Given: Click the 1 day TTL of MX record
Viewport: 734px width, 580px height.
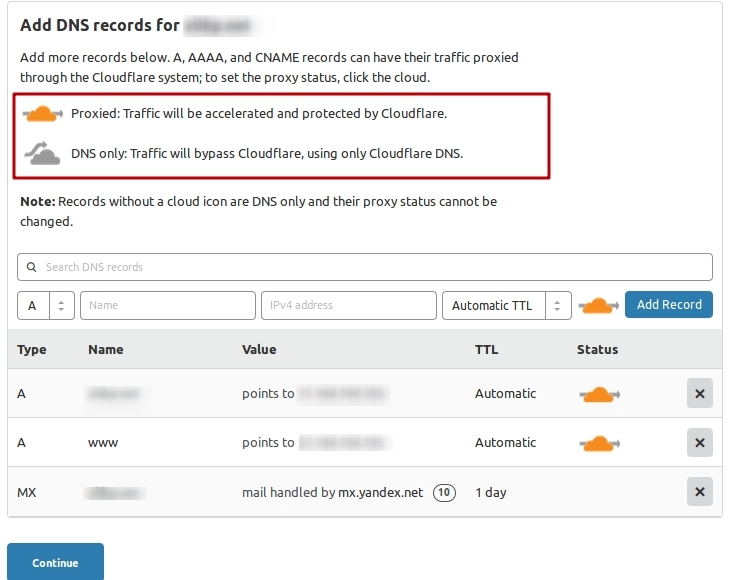Looking at the screenshot, I should tap(490, 492).
